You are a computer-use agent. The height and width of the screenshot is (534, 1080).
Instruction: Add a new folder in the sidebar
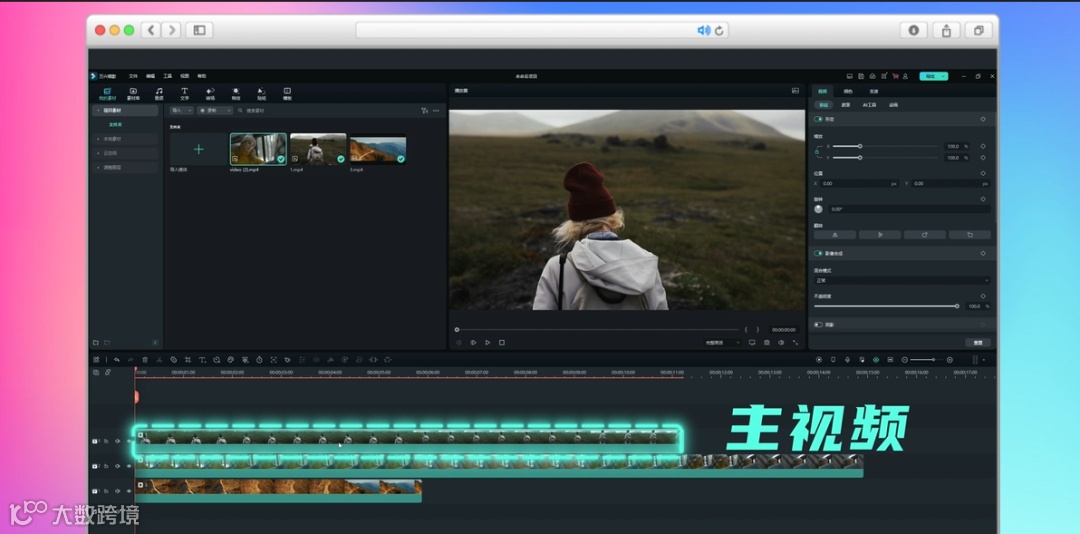point(96,342)
